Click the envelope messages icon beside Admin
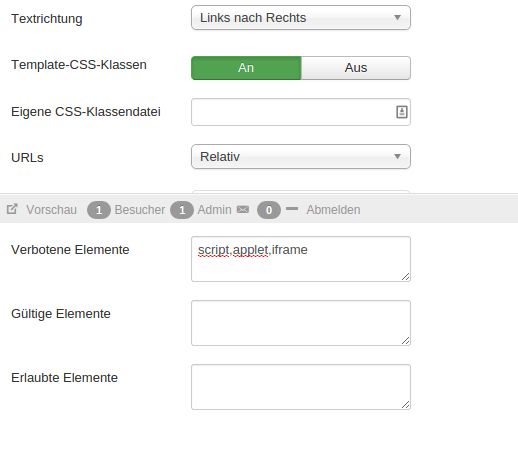This screenshot has width=518, height=450. [243, 209]
